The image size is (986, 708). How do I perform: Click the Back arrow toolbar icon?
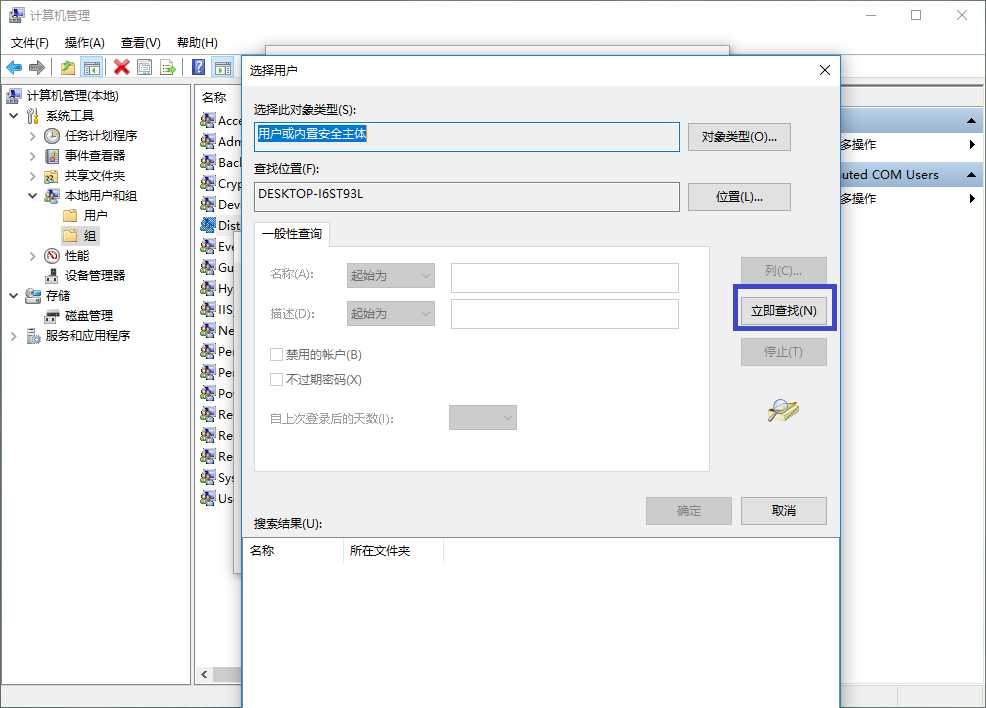(14, 67)
